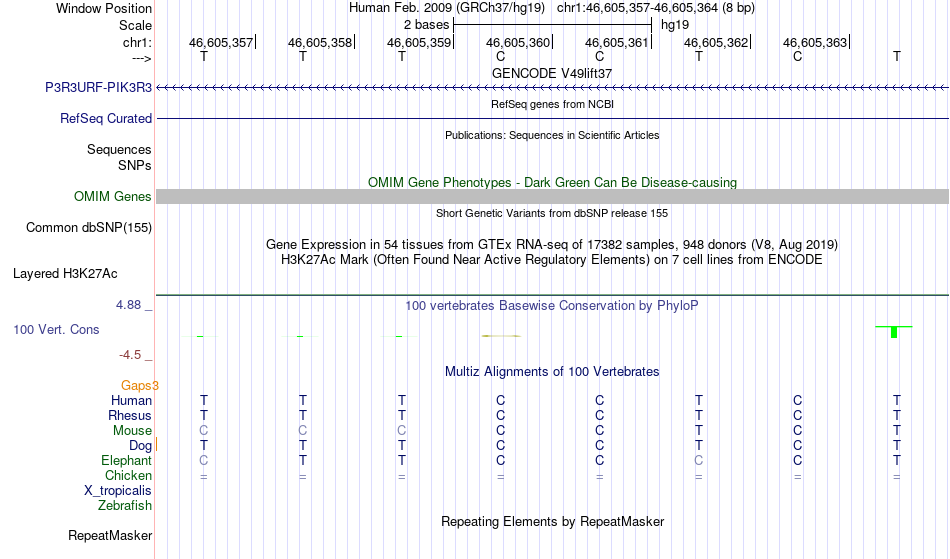950x559 pixels.
Task: Click the Short Genetic Variants dbSNP title
Action: click(552, 213)
